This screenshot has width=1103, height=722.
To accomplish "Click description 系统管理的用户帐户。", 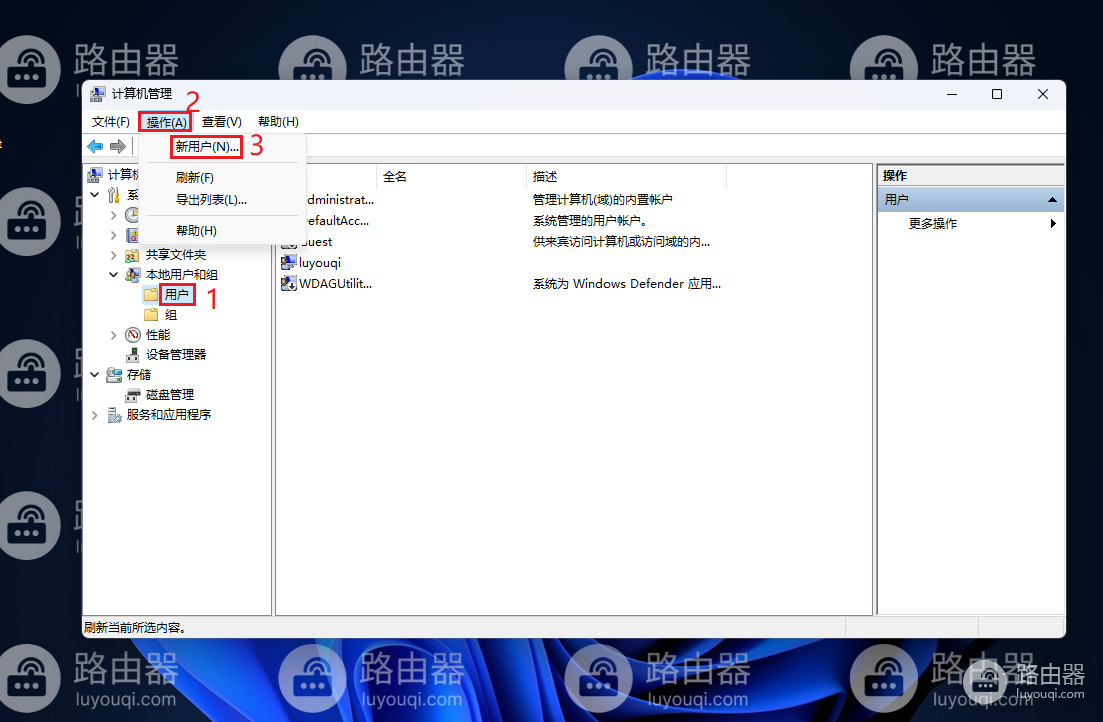I will 589,221.
